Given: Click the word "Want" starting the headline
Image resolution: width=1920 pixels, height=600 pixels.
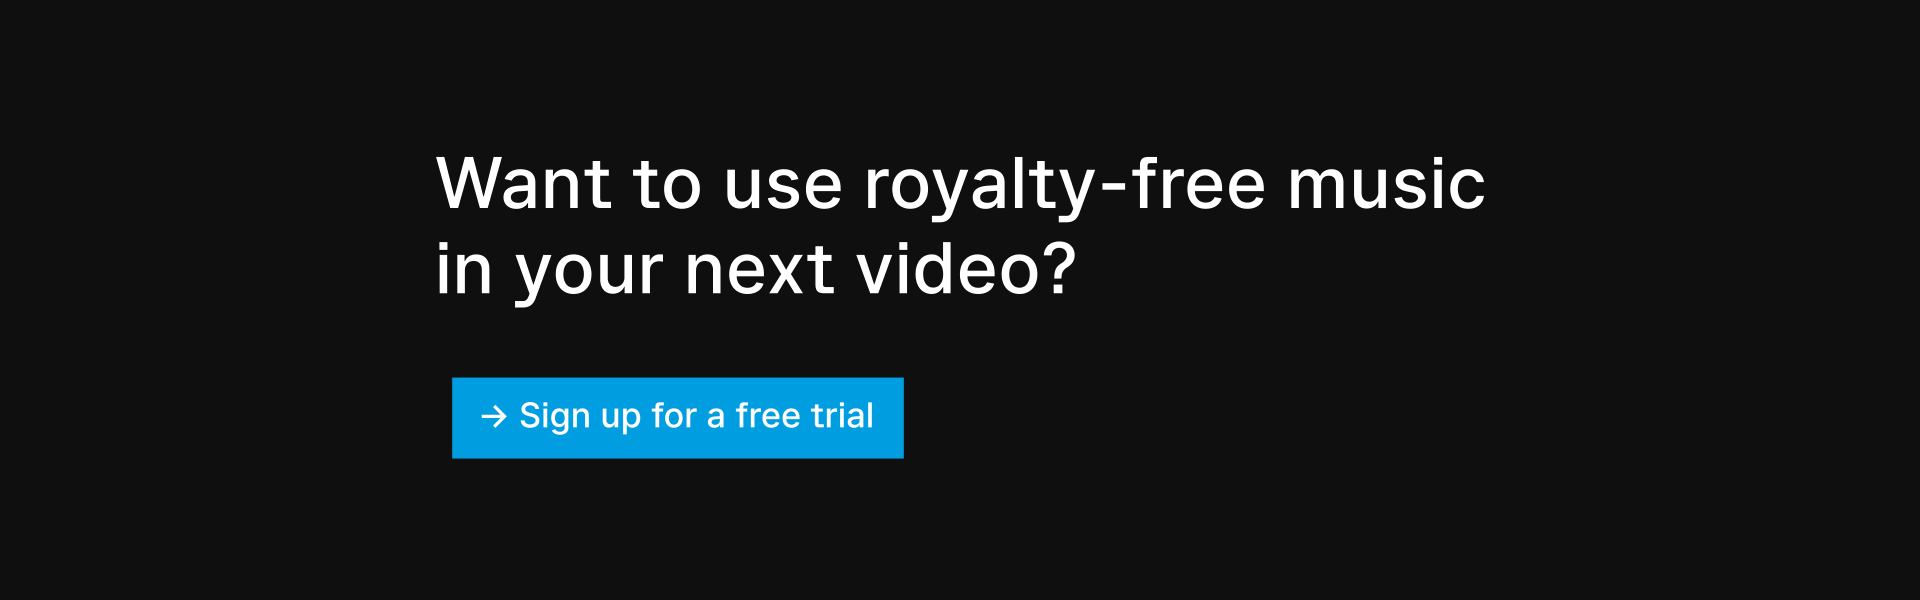Looking at the screenshot, I should pos(524,184).
